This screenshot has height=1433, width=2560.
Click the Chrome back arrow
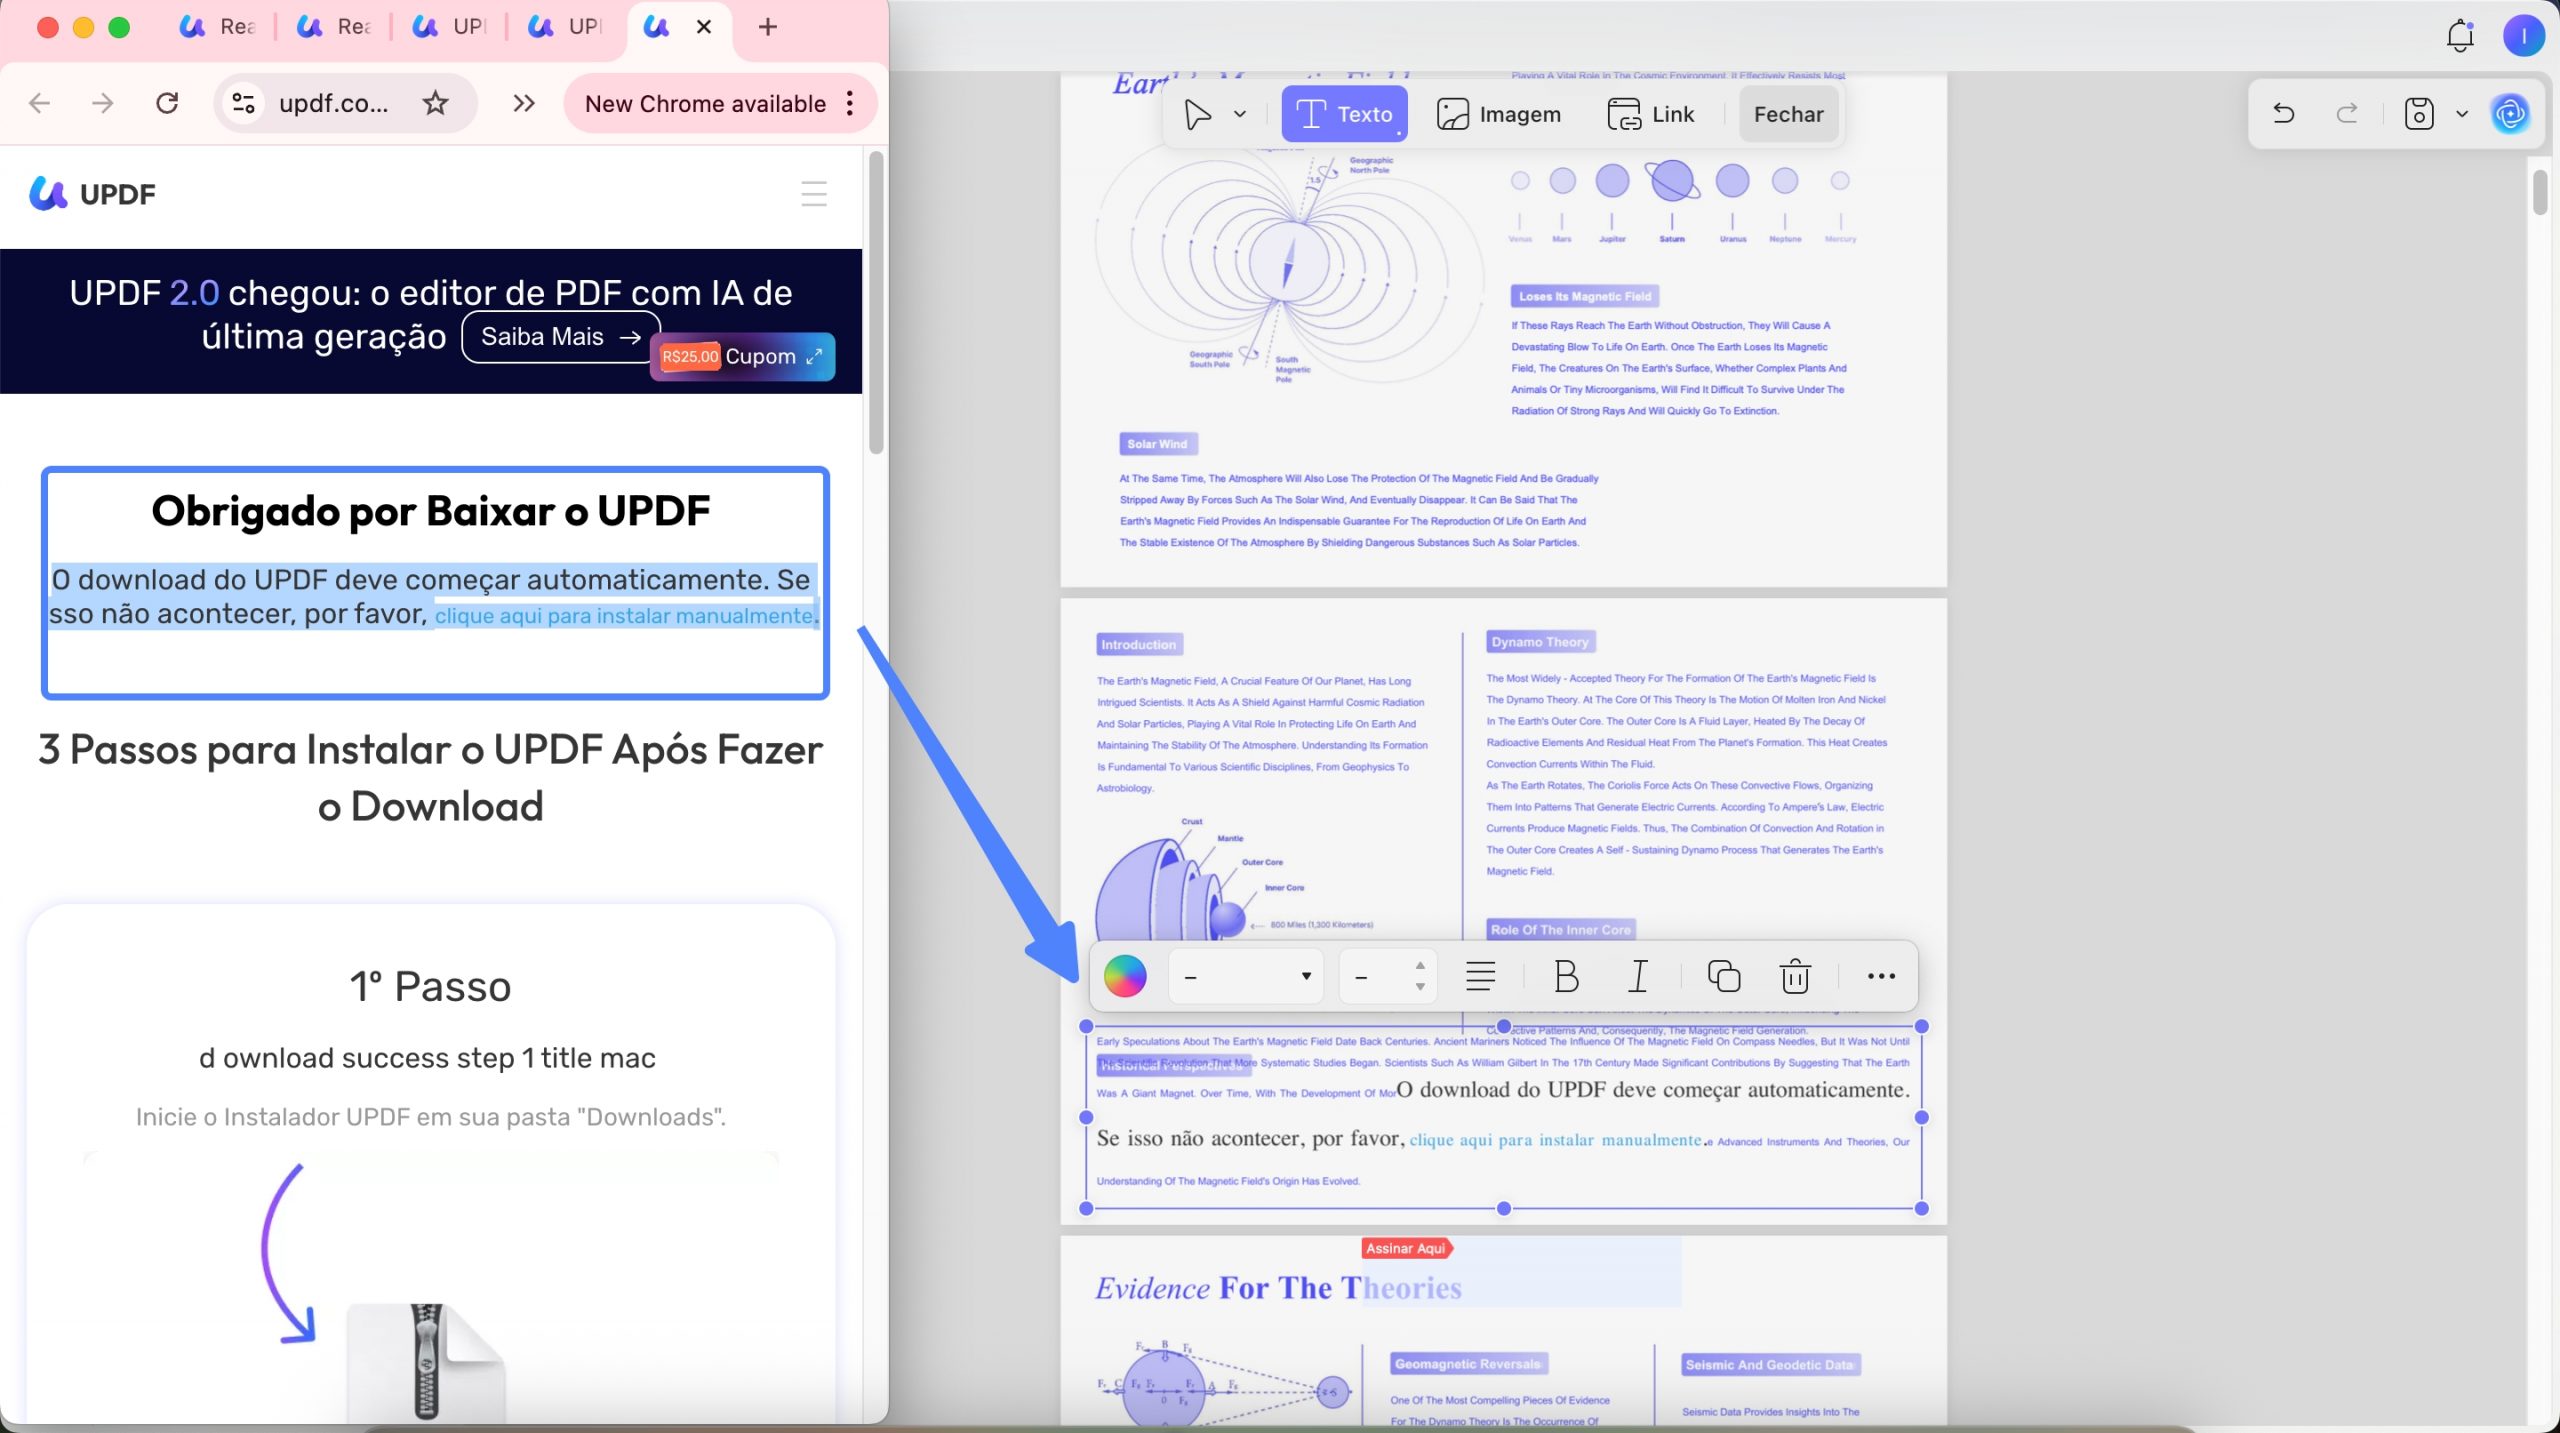(39, 103)
